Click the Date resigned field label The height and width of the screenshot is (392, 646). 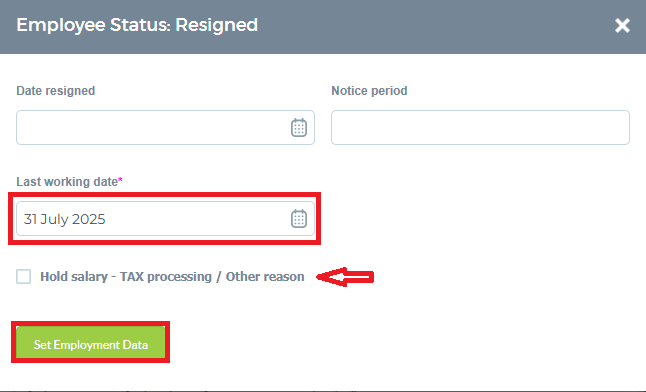(56, 91)
